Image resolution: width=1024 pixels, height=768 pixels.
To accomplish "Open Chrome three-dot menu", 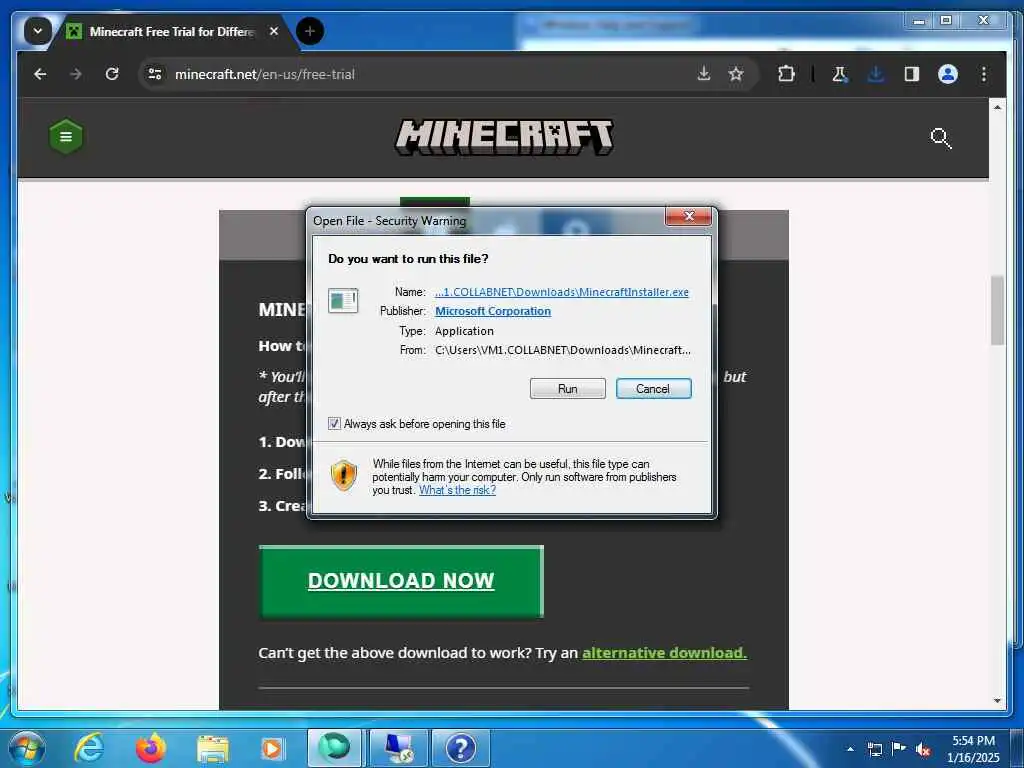I will coord(984,74).
